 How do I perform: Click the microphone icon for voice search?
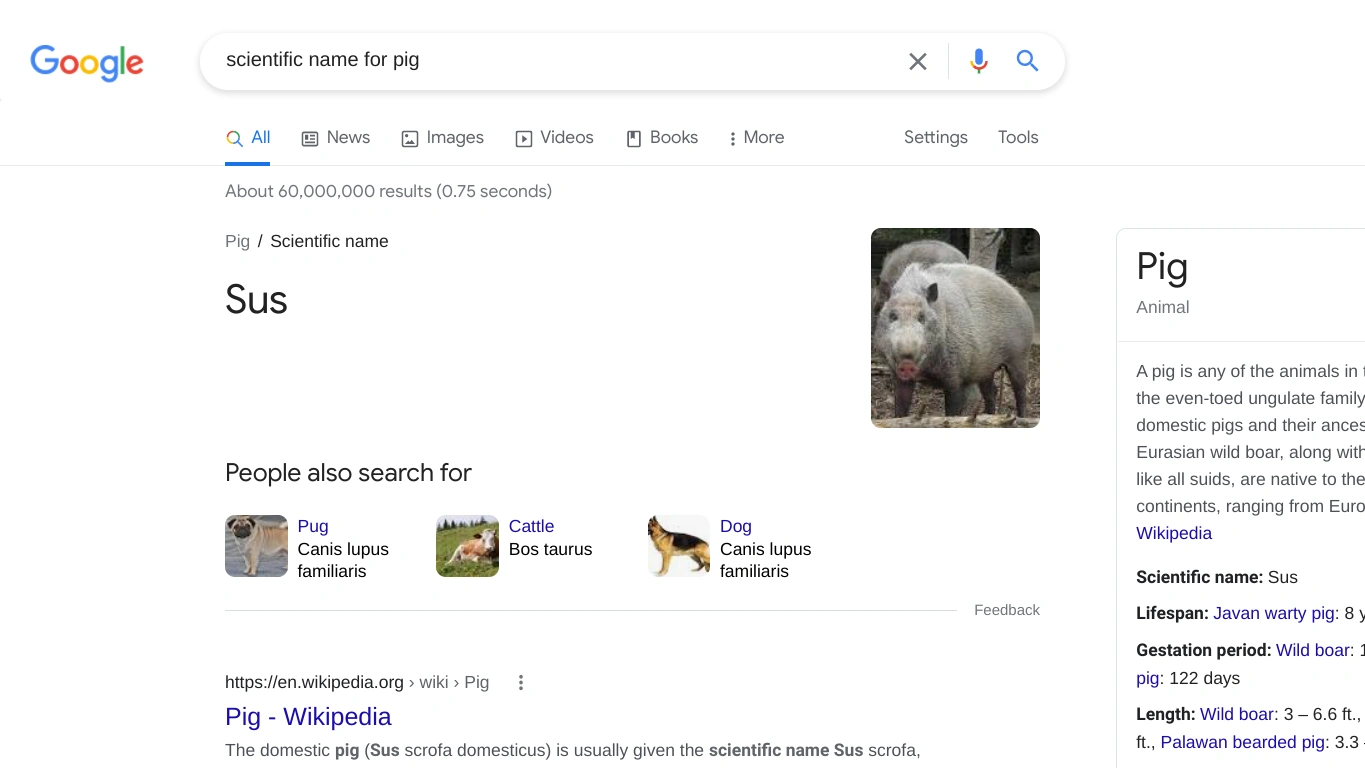(978, 61)
